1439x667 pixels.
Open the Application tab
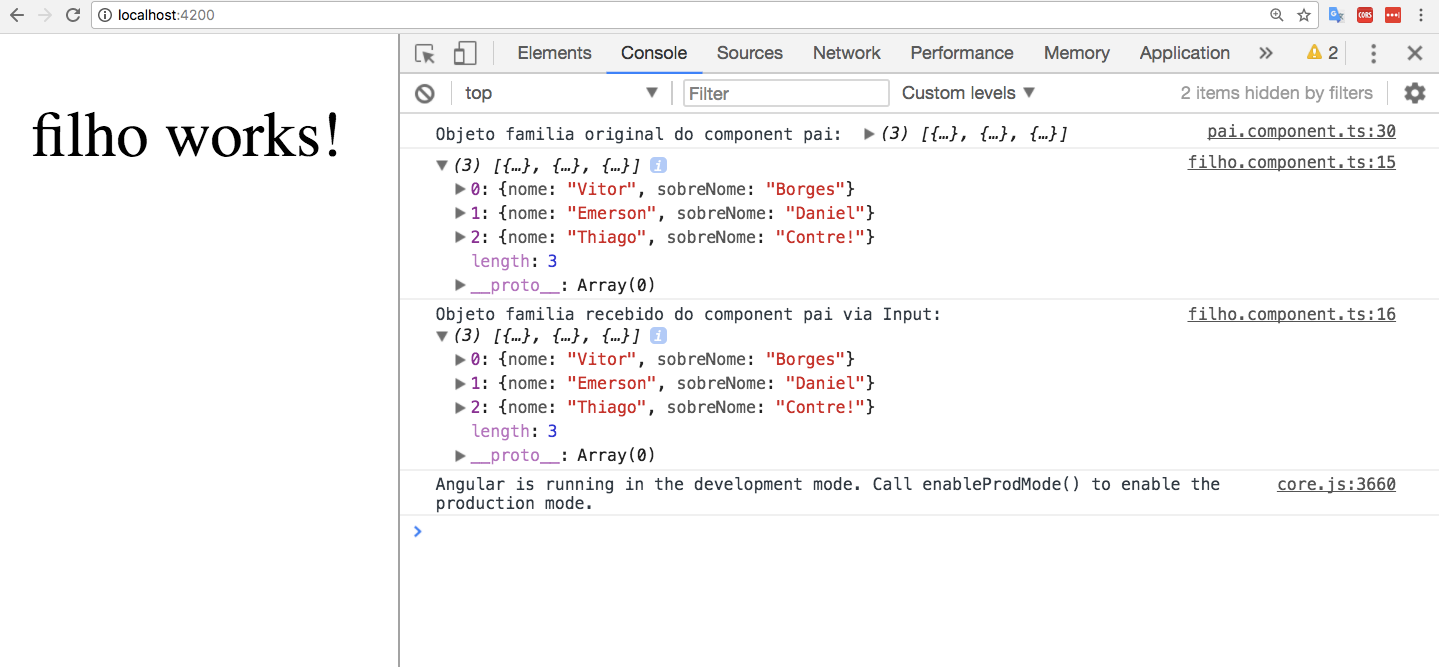[1184, 54]
